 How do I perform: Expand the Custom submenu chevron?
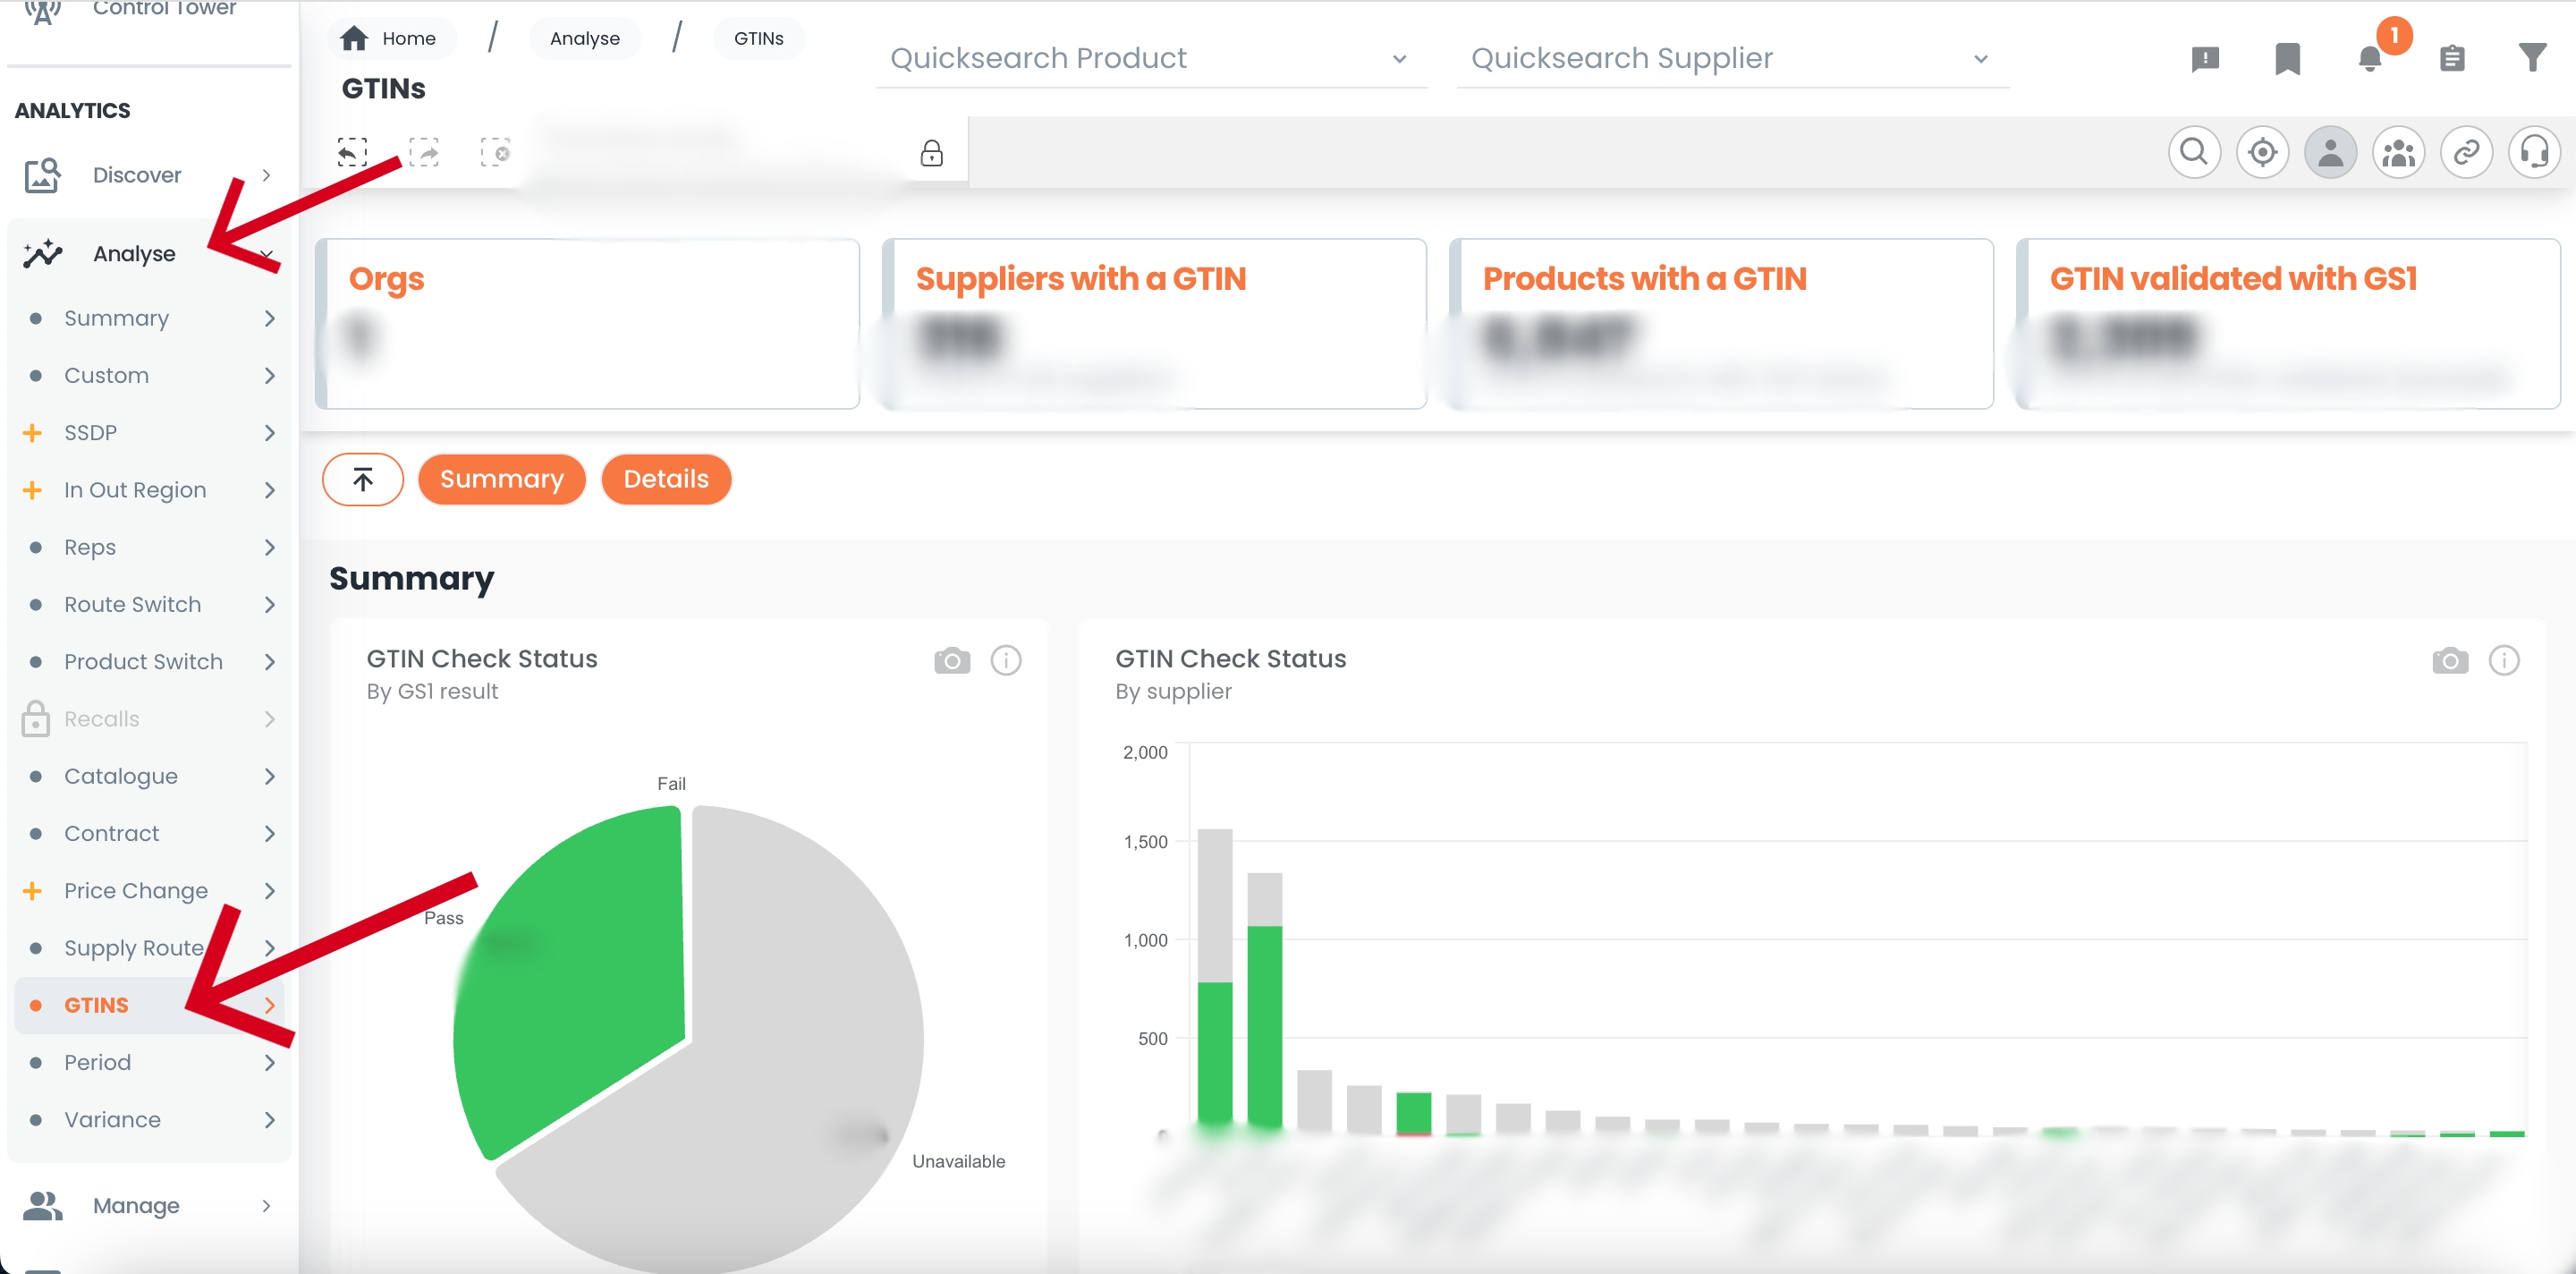pos(269,376)
